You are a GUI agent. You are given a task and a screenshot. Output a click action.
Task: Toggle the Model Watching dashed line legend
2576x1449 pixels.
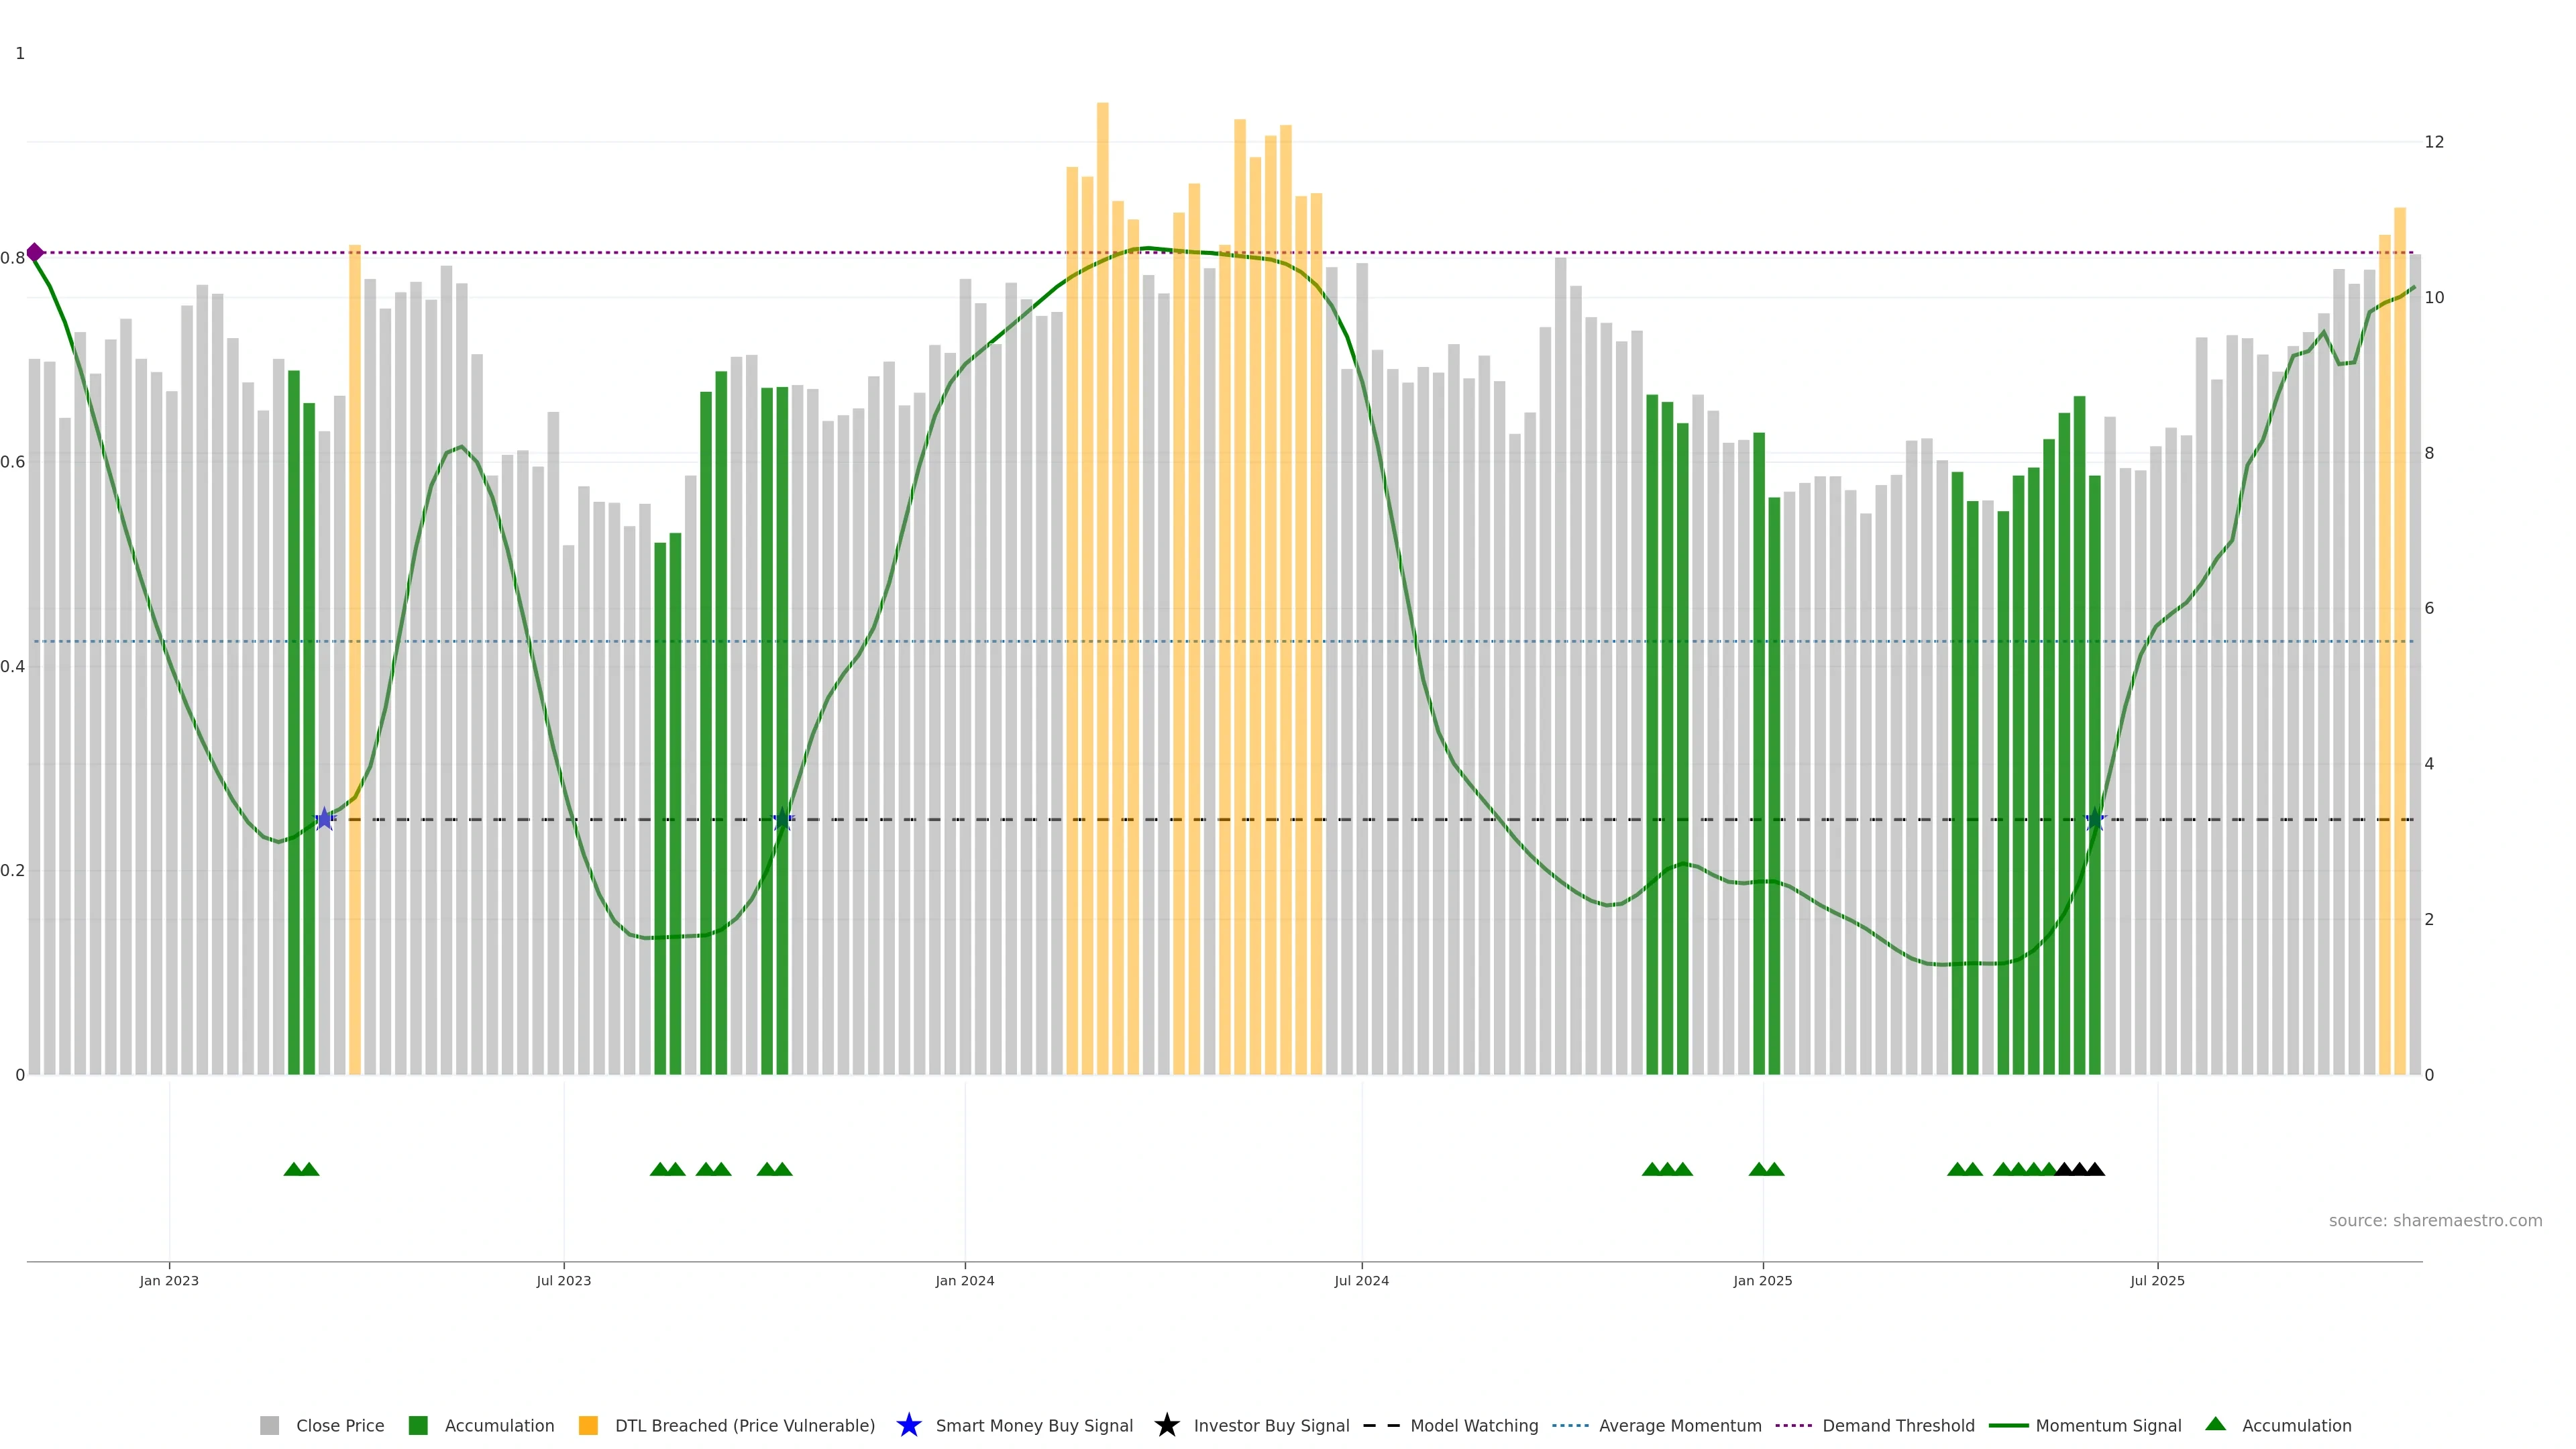tap(1381, 1425)
